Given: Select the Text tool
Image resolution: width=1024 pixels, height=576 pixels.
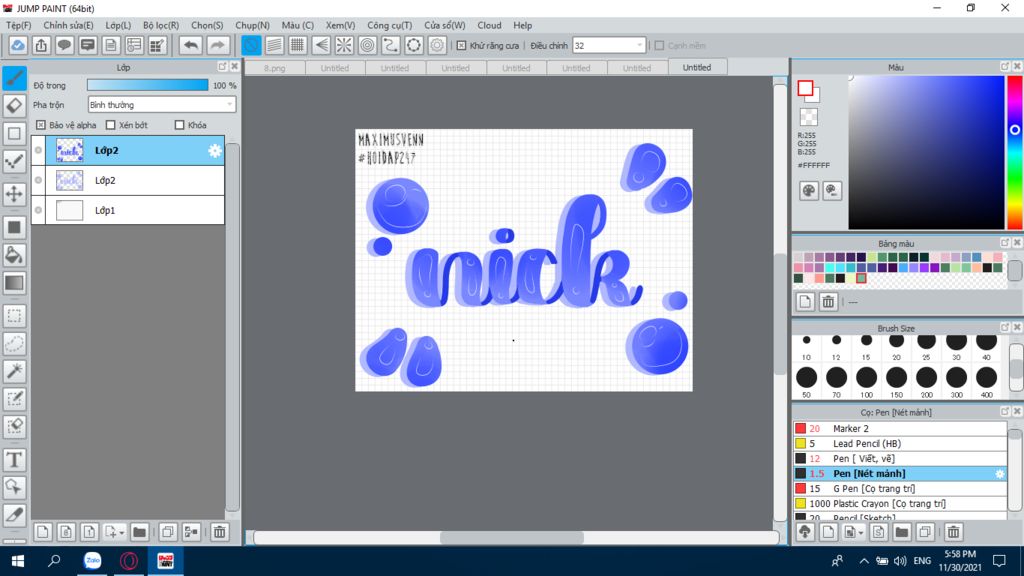Looking at the screenshot, I should 14,460.
